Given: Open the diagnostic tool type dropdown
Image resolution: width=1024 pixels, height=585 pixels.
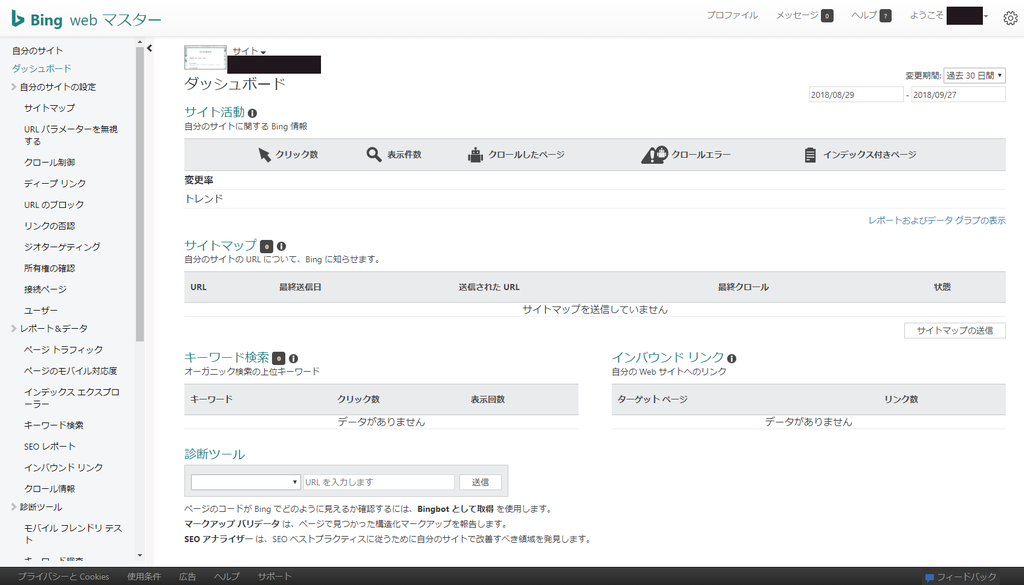Looking at the screenshot, I should point(246,482).
